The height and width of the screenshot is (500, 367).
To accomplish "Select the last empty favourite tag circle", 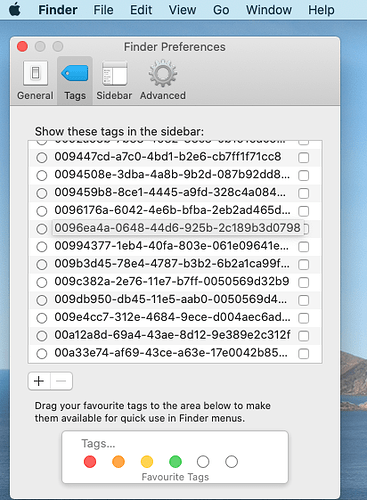I will click(x=231, y=462).
